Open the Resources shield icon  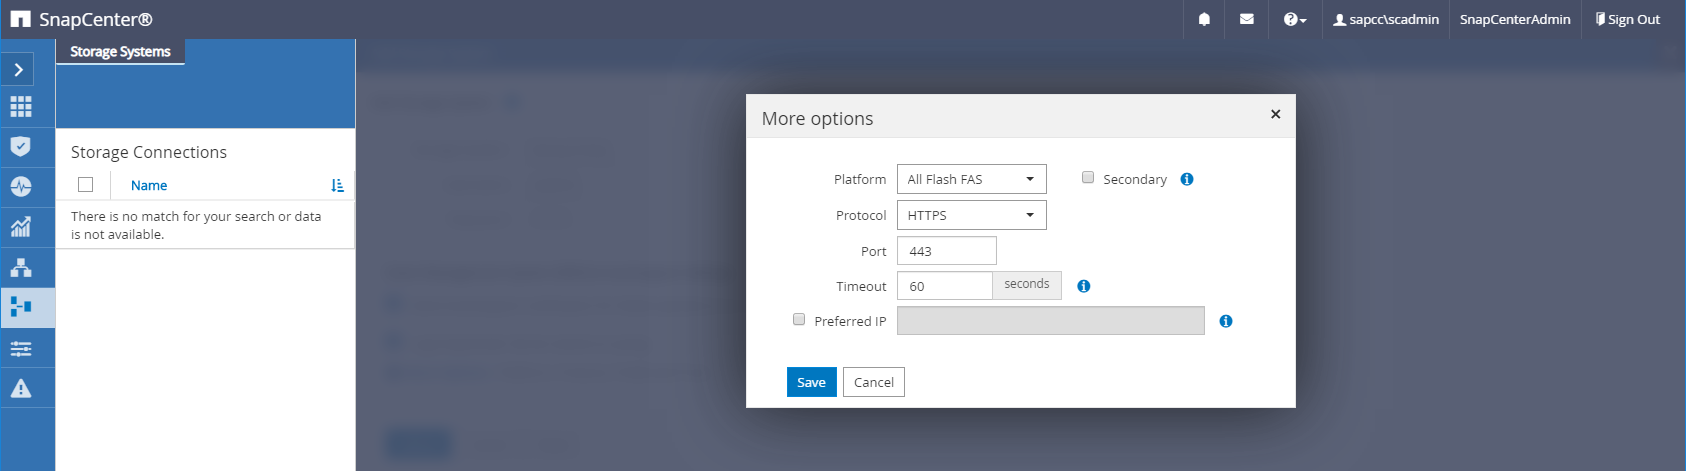(21, 146)
